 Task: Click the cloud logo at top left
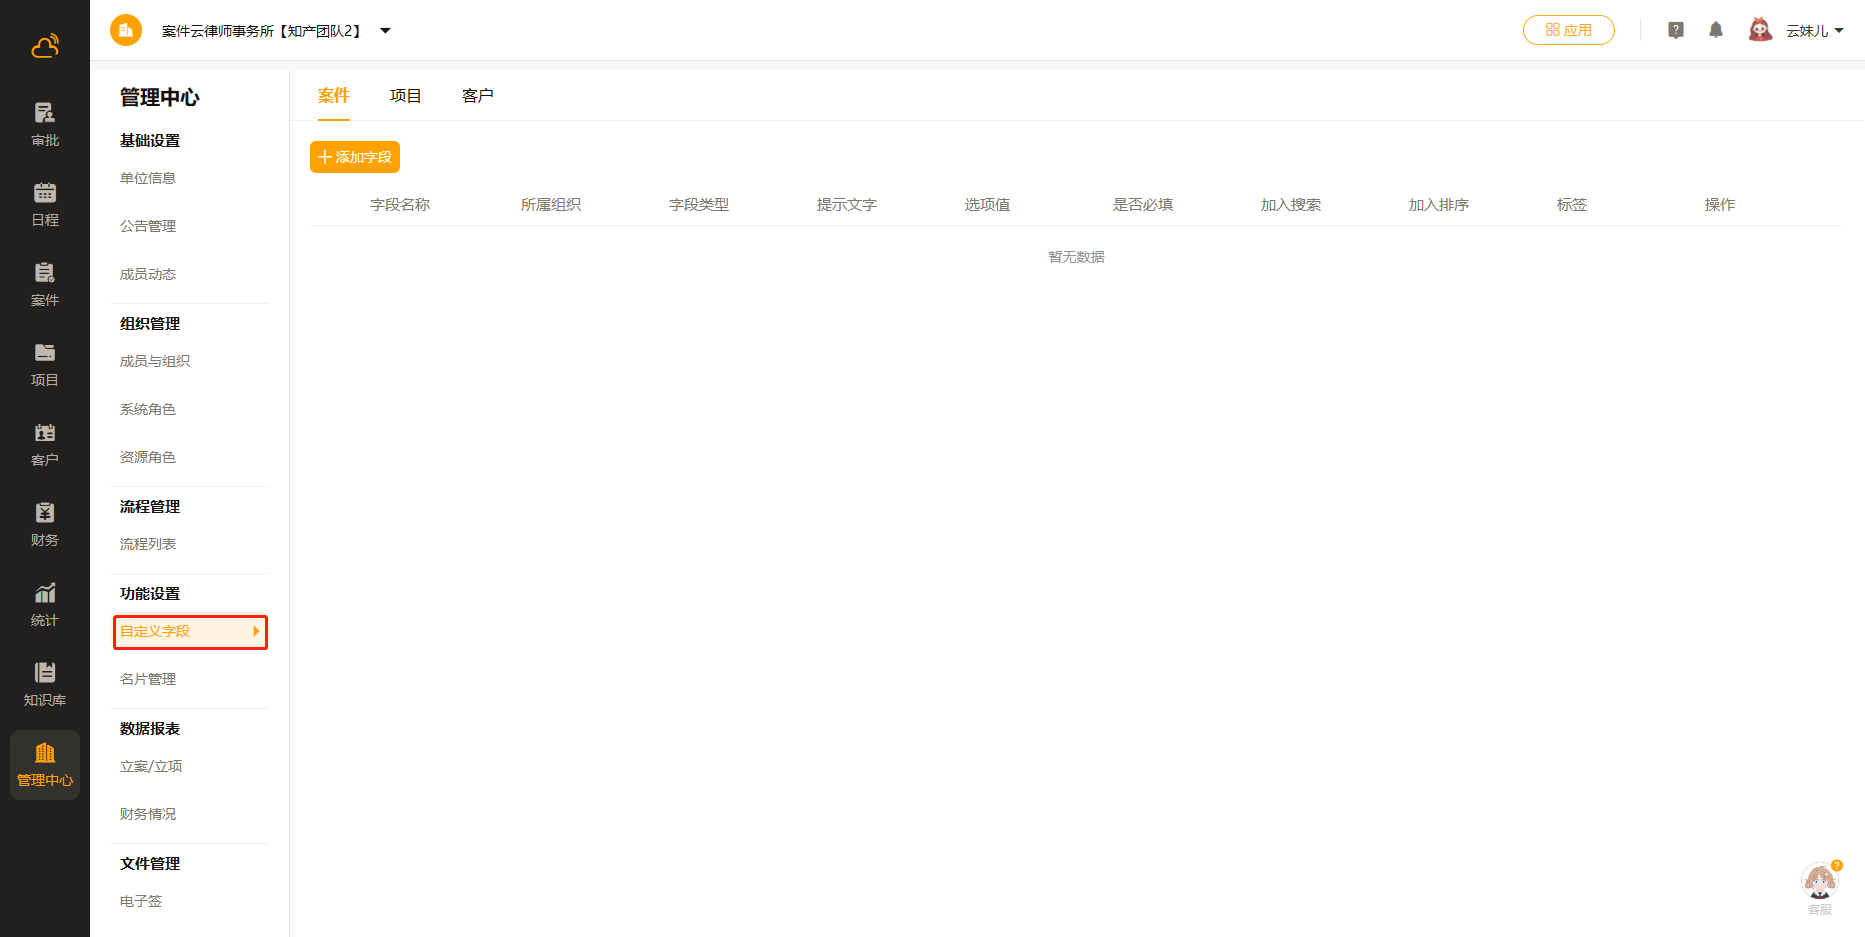(45, 46)
